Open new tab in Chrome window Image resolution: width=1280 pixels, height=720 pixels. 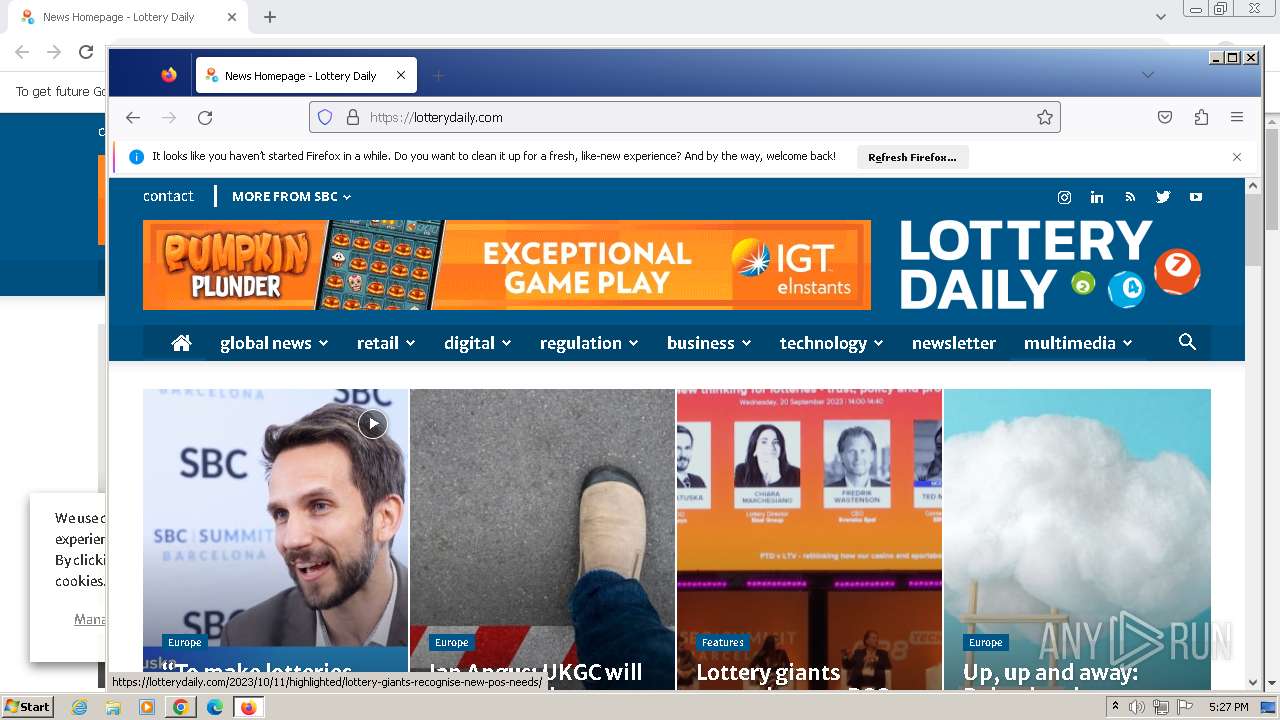tap(270, 17)
